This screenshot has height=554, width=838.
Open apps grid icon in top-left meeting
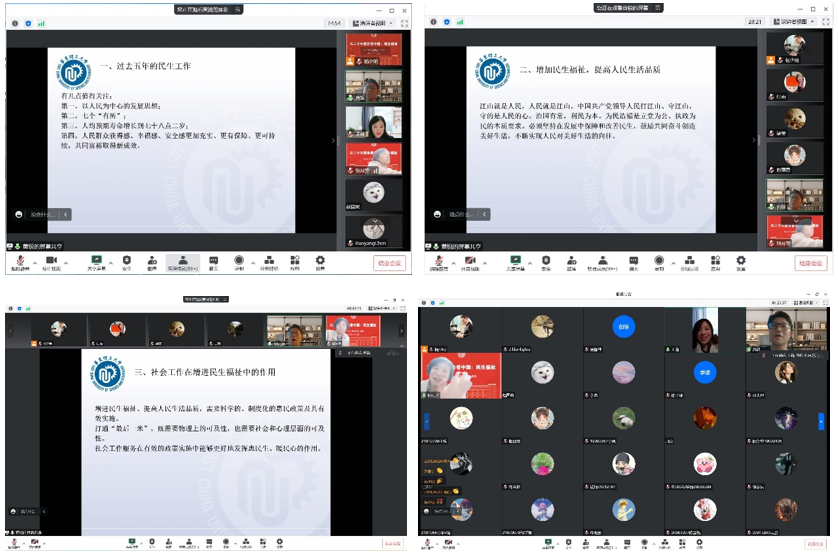294,261
